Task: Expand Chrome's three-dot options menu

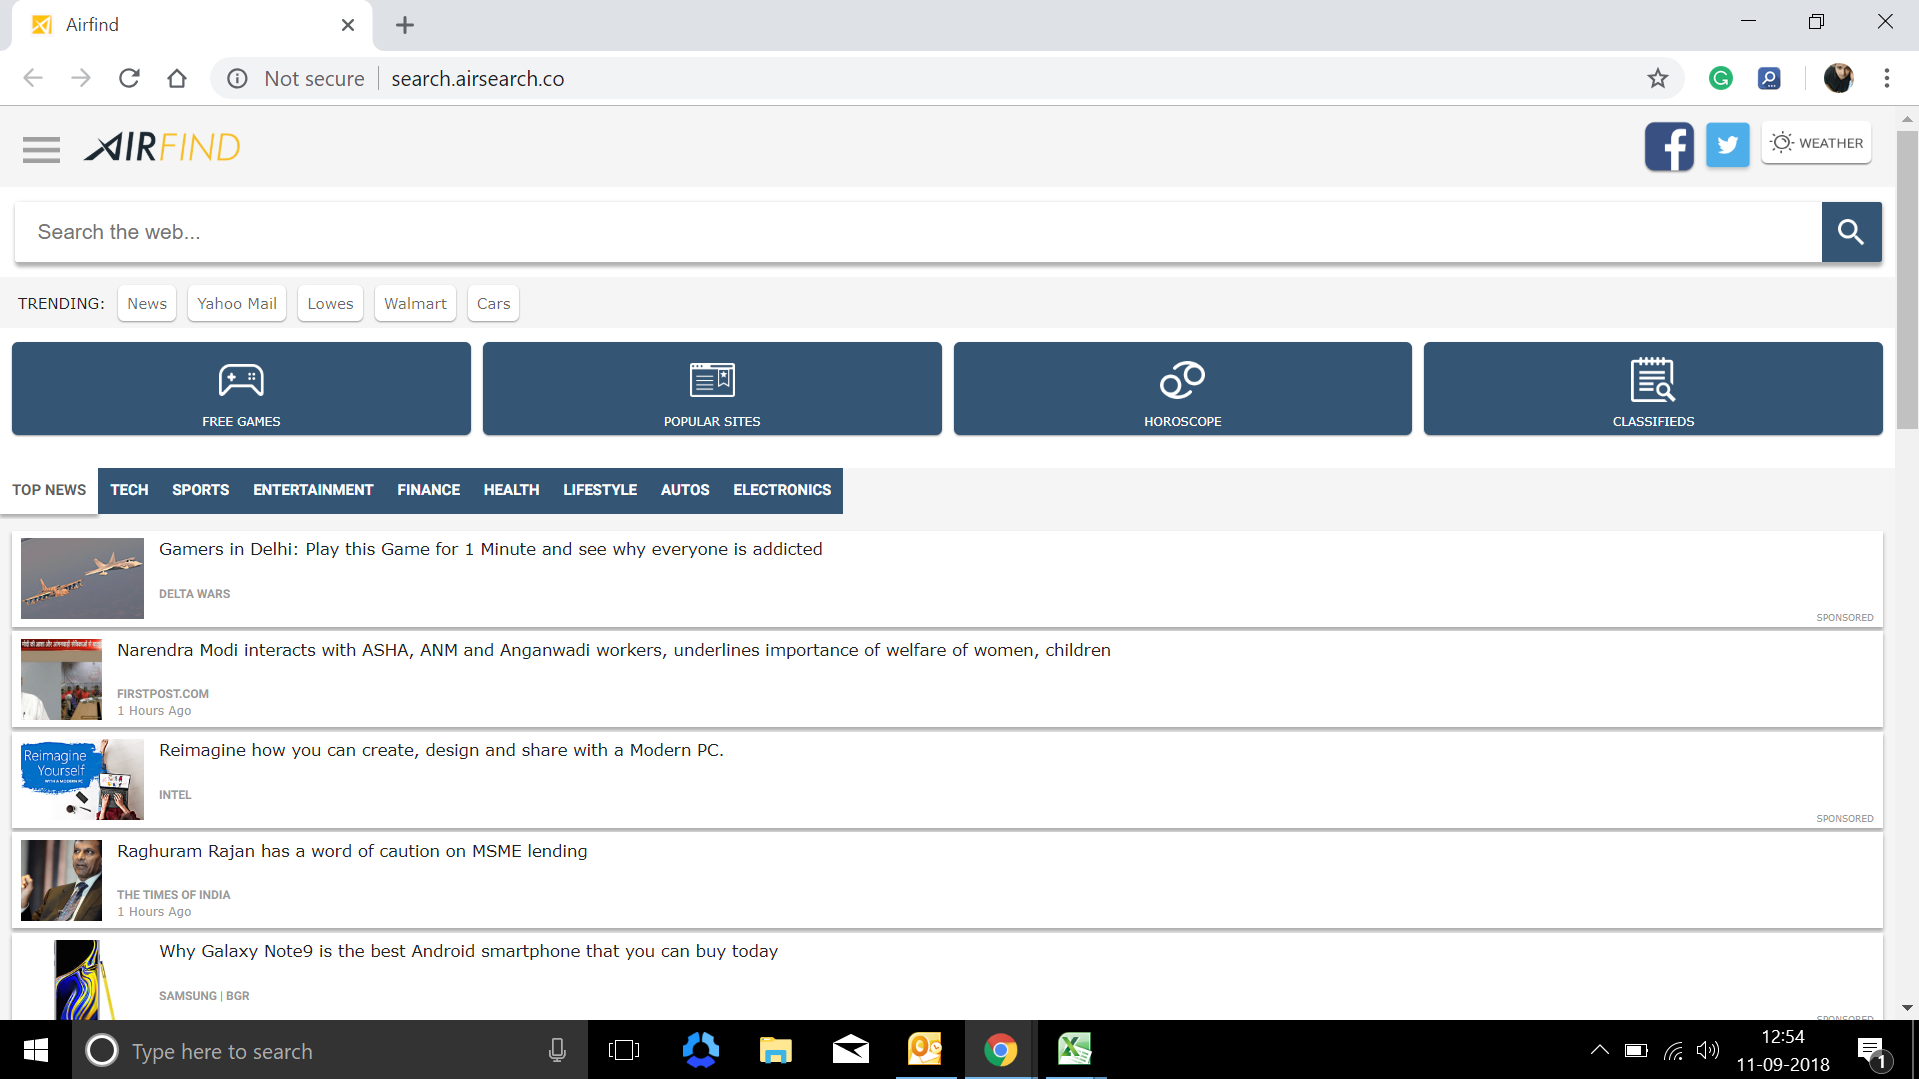Action: tap(1888, 78)
